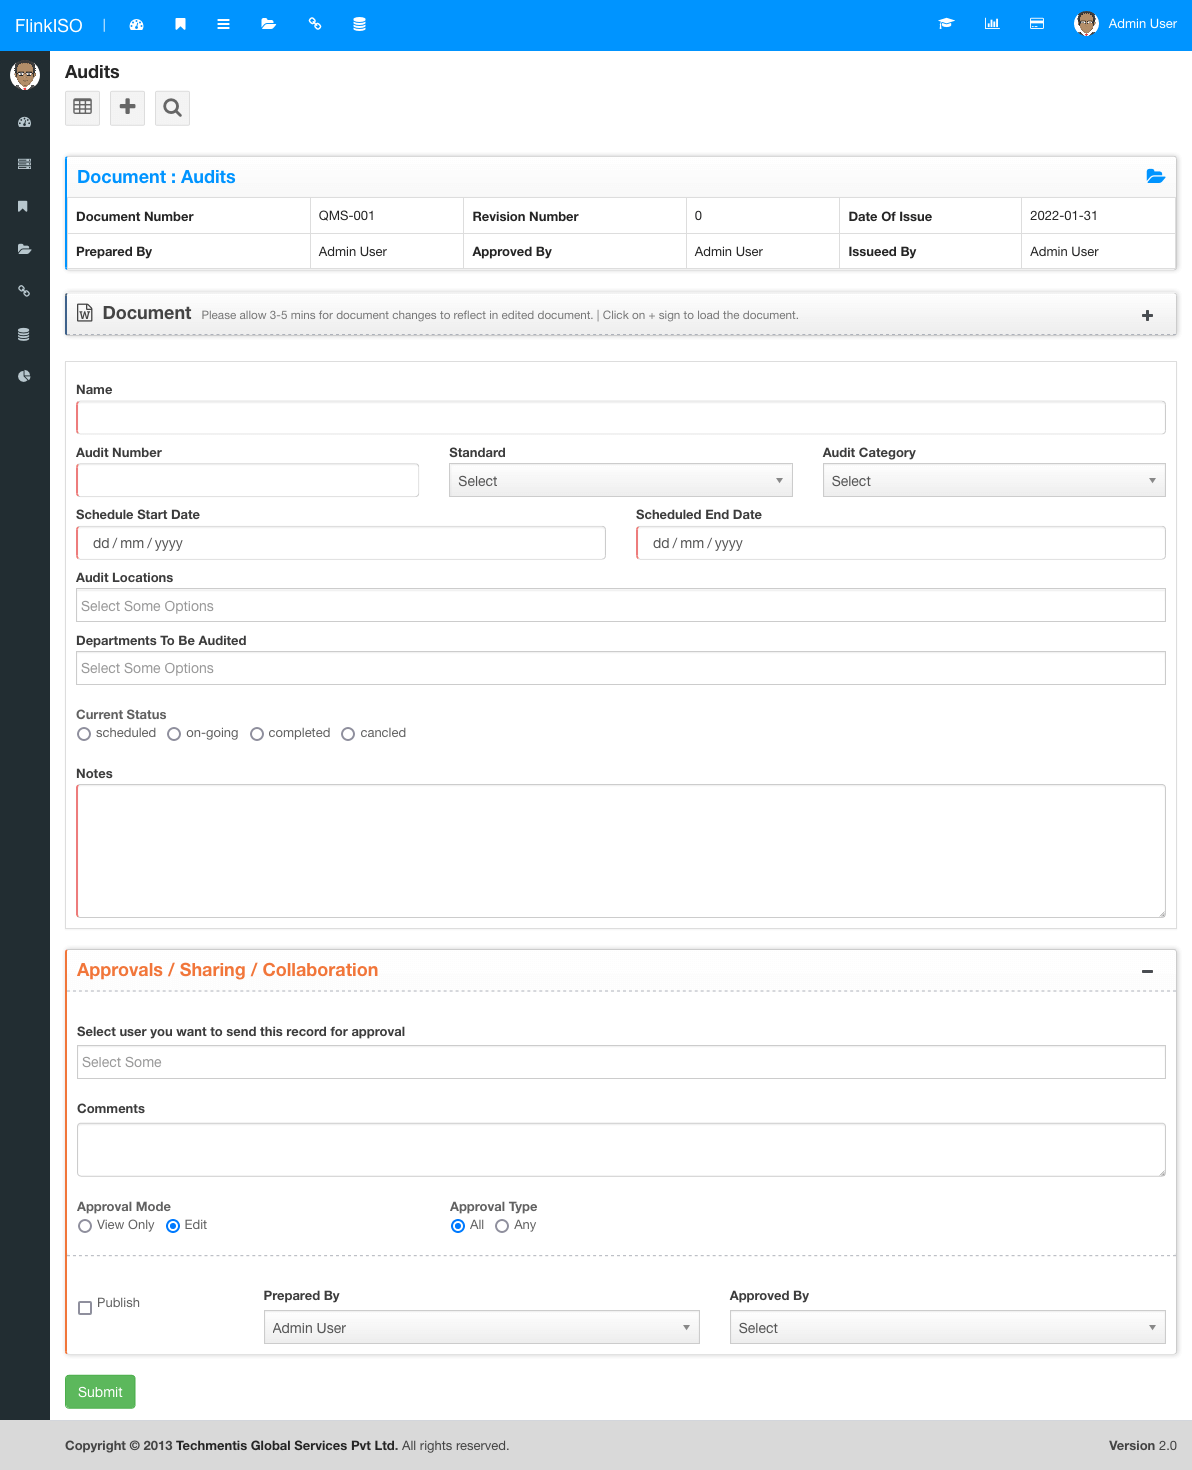
Task: Select the 'scheduled' status radio button
Action: click(84, 734)
